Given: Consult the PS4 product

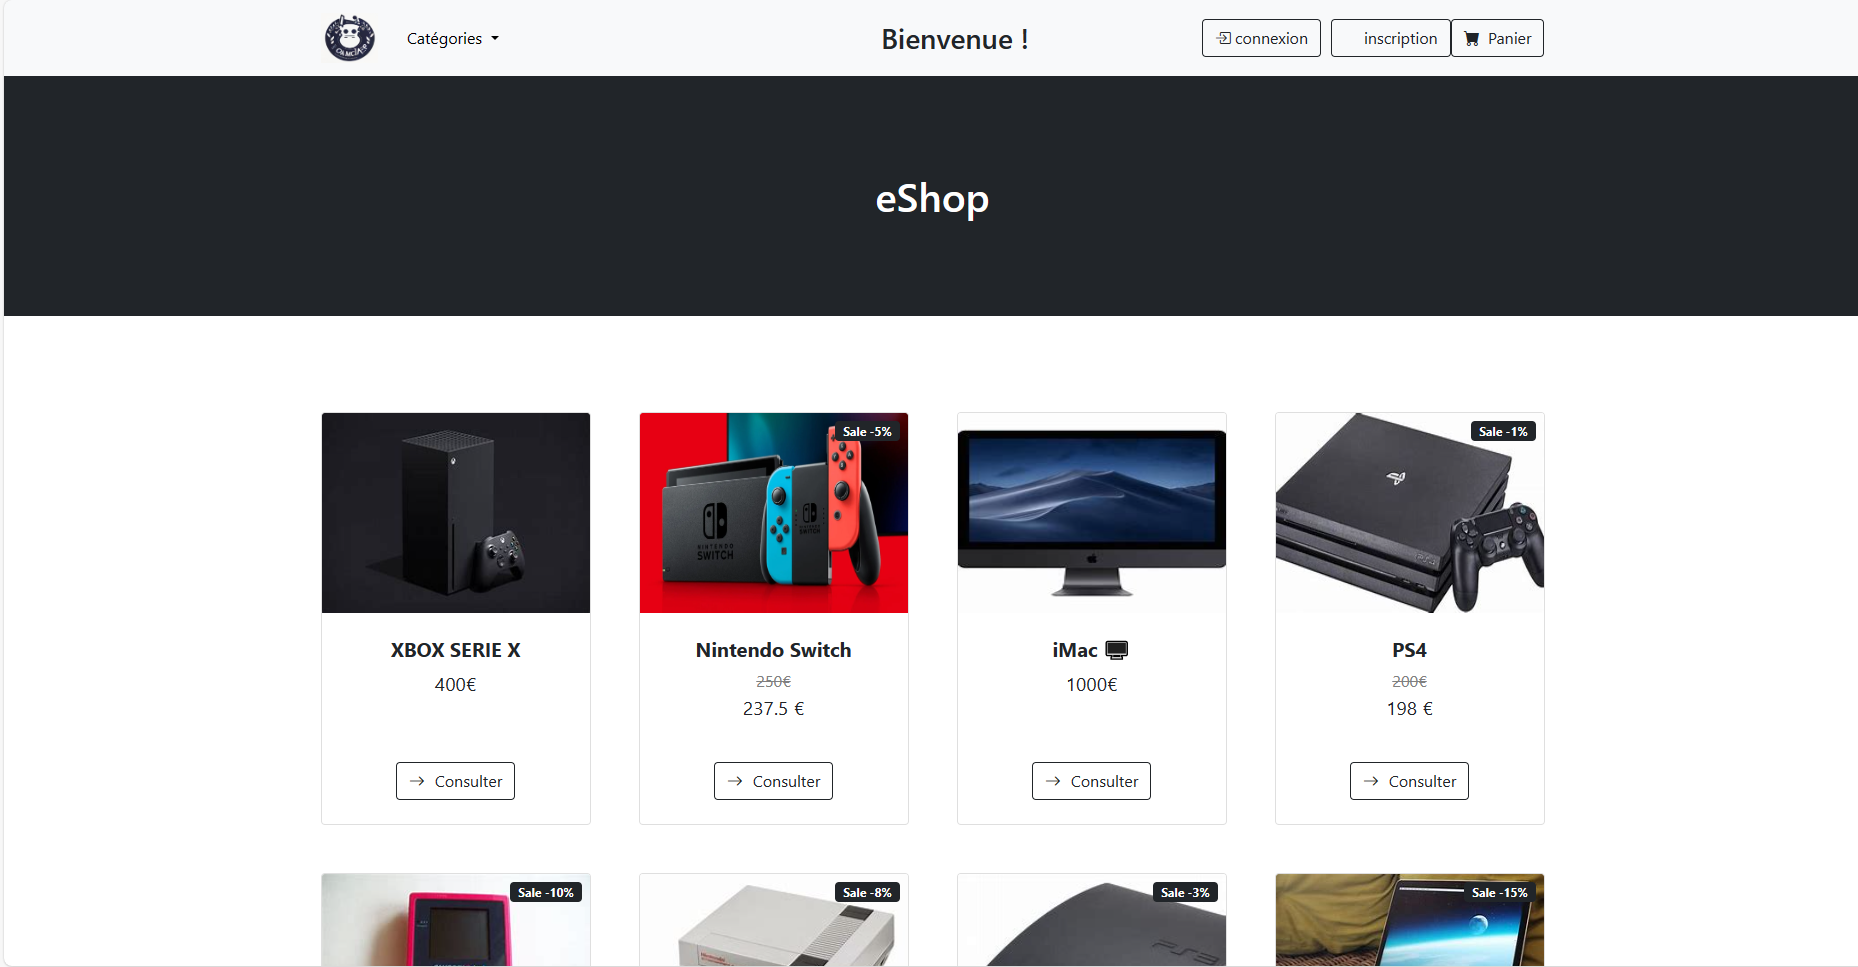Looking at the screenshot, I should pyautogui.click(x=1409, y=781).
